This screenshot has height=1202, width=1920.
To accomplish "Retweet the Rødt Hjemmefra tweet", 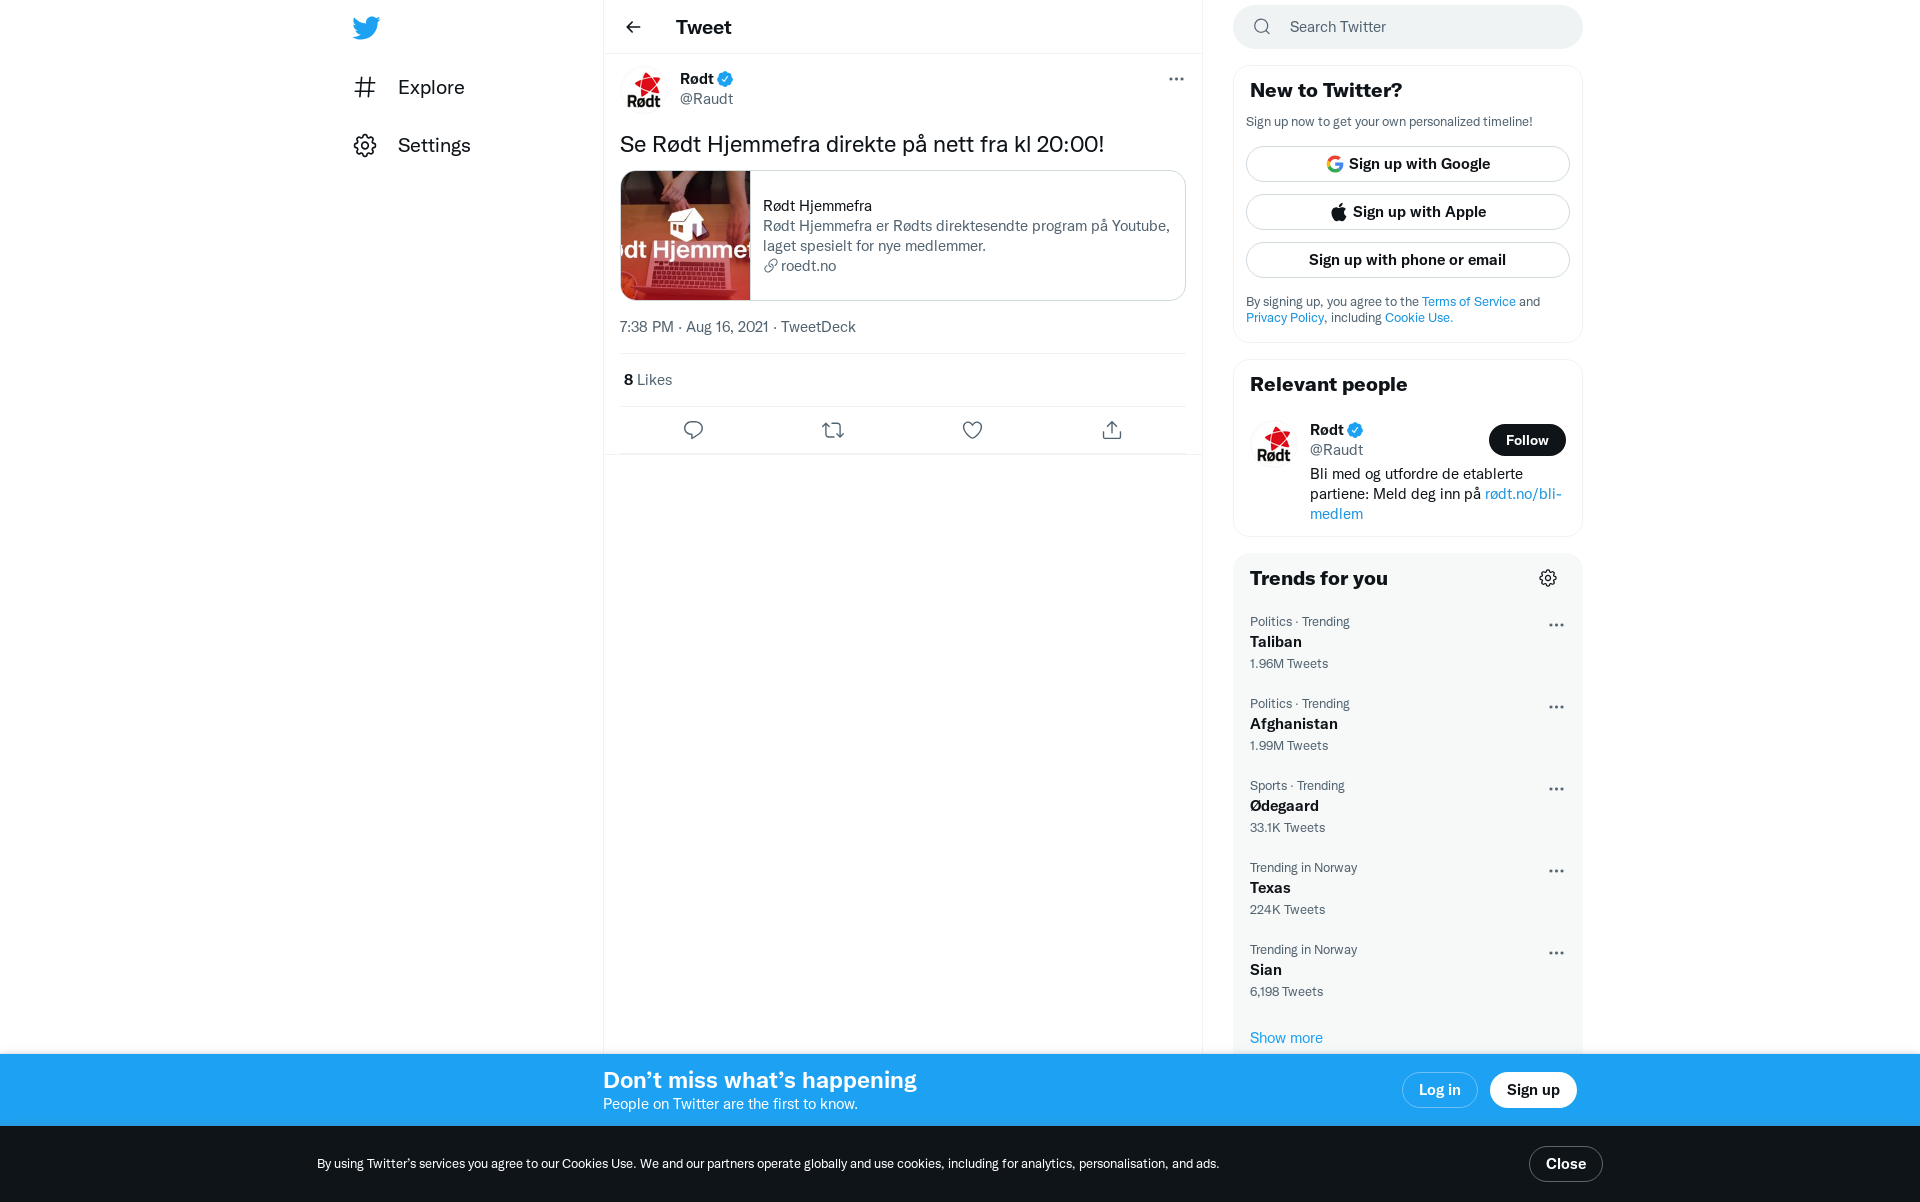I will tap(833, 430).
